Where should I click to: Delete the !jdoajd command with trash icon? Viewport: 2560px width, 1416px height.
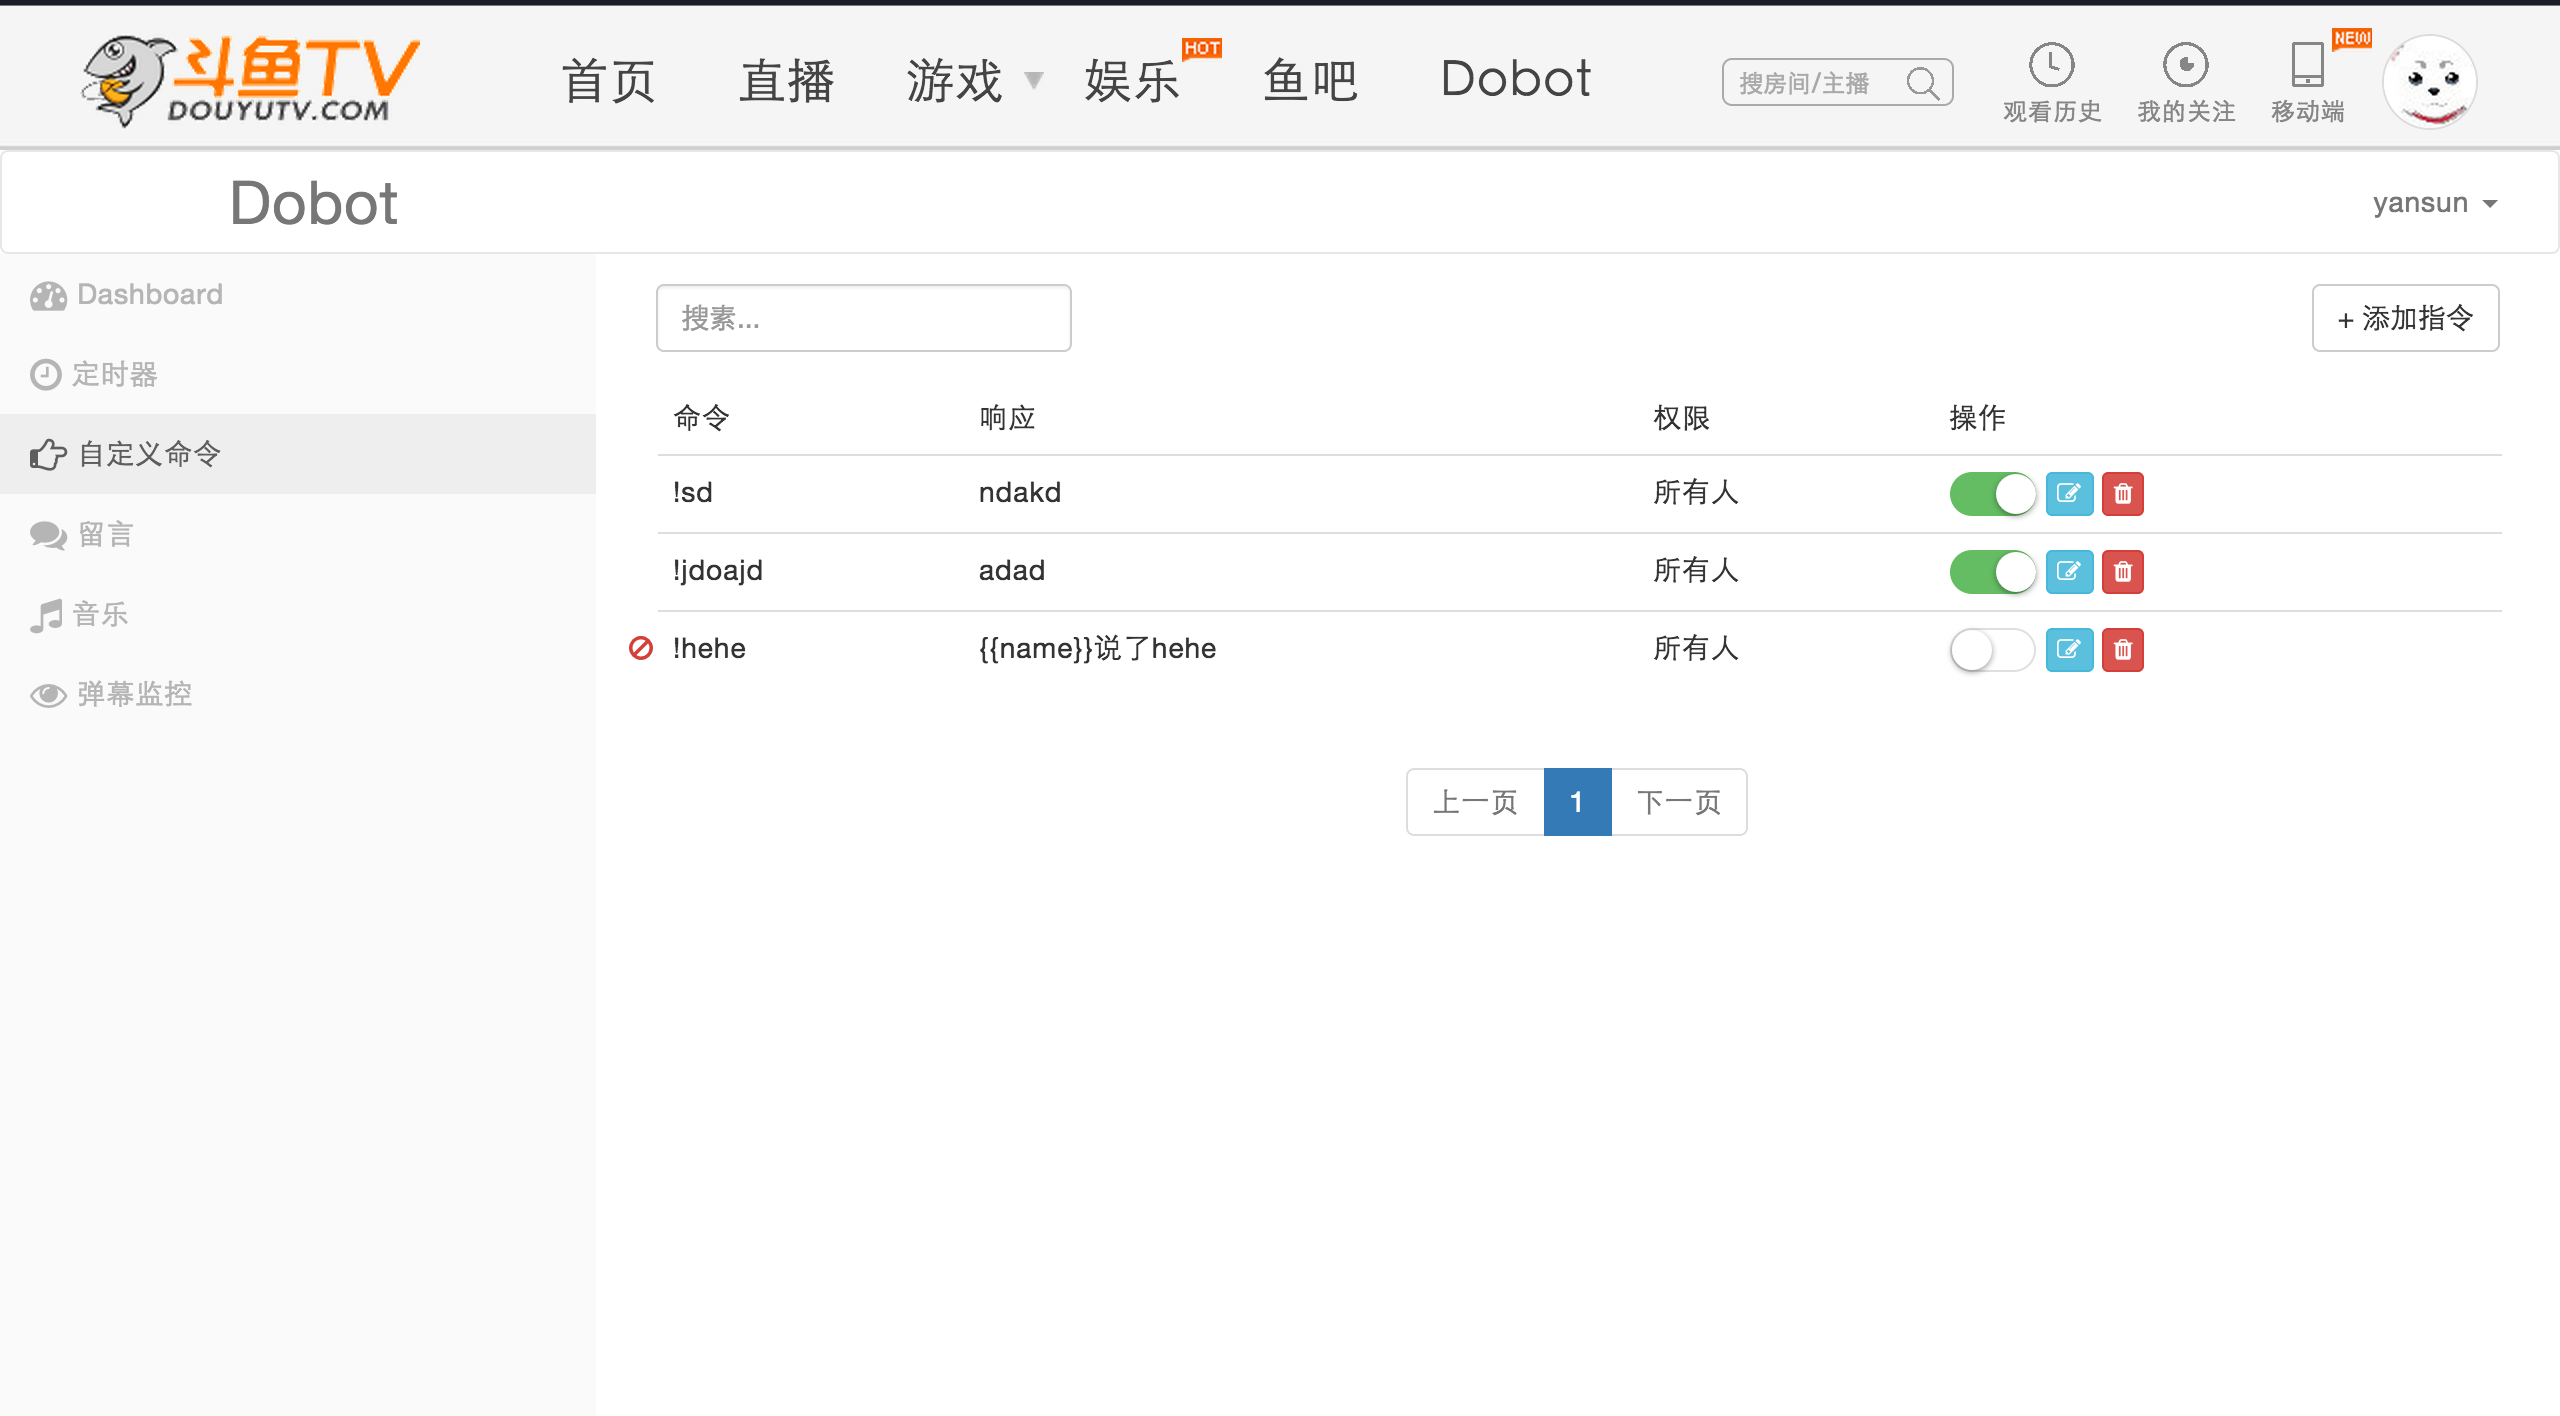point(2122,571)
